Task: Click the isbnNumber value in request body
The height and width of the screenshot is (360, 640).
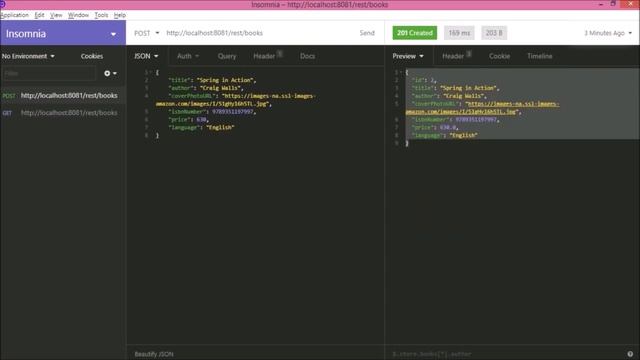Action: pos(233,112)
